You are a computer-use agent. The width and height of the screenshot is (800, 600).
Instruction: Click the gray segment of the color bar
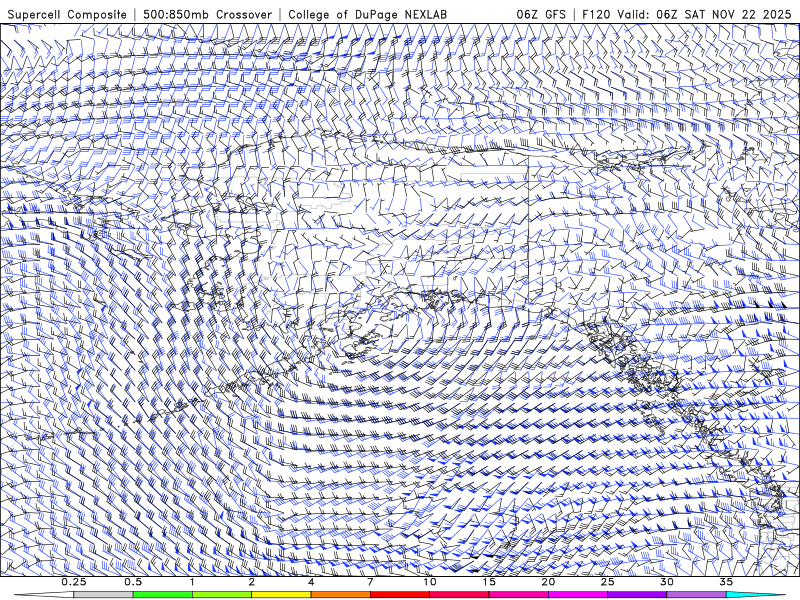[103, 595]
